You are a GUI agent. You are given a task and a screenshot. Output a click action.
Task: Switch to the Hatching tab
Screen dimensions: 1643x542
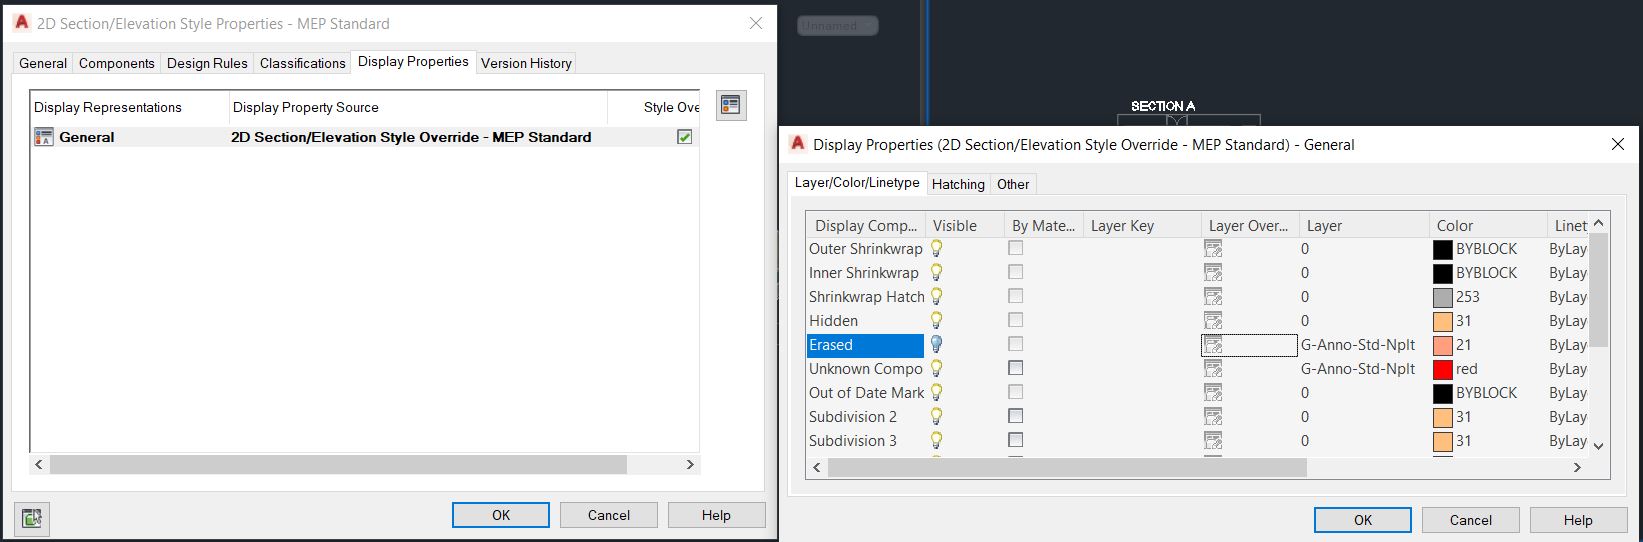point(958,184)
